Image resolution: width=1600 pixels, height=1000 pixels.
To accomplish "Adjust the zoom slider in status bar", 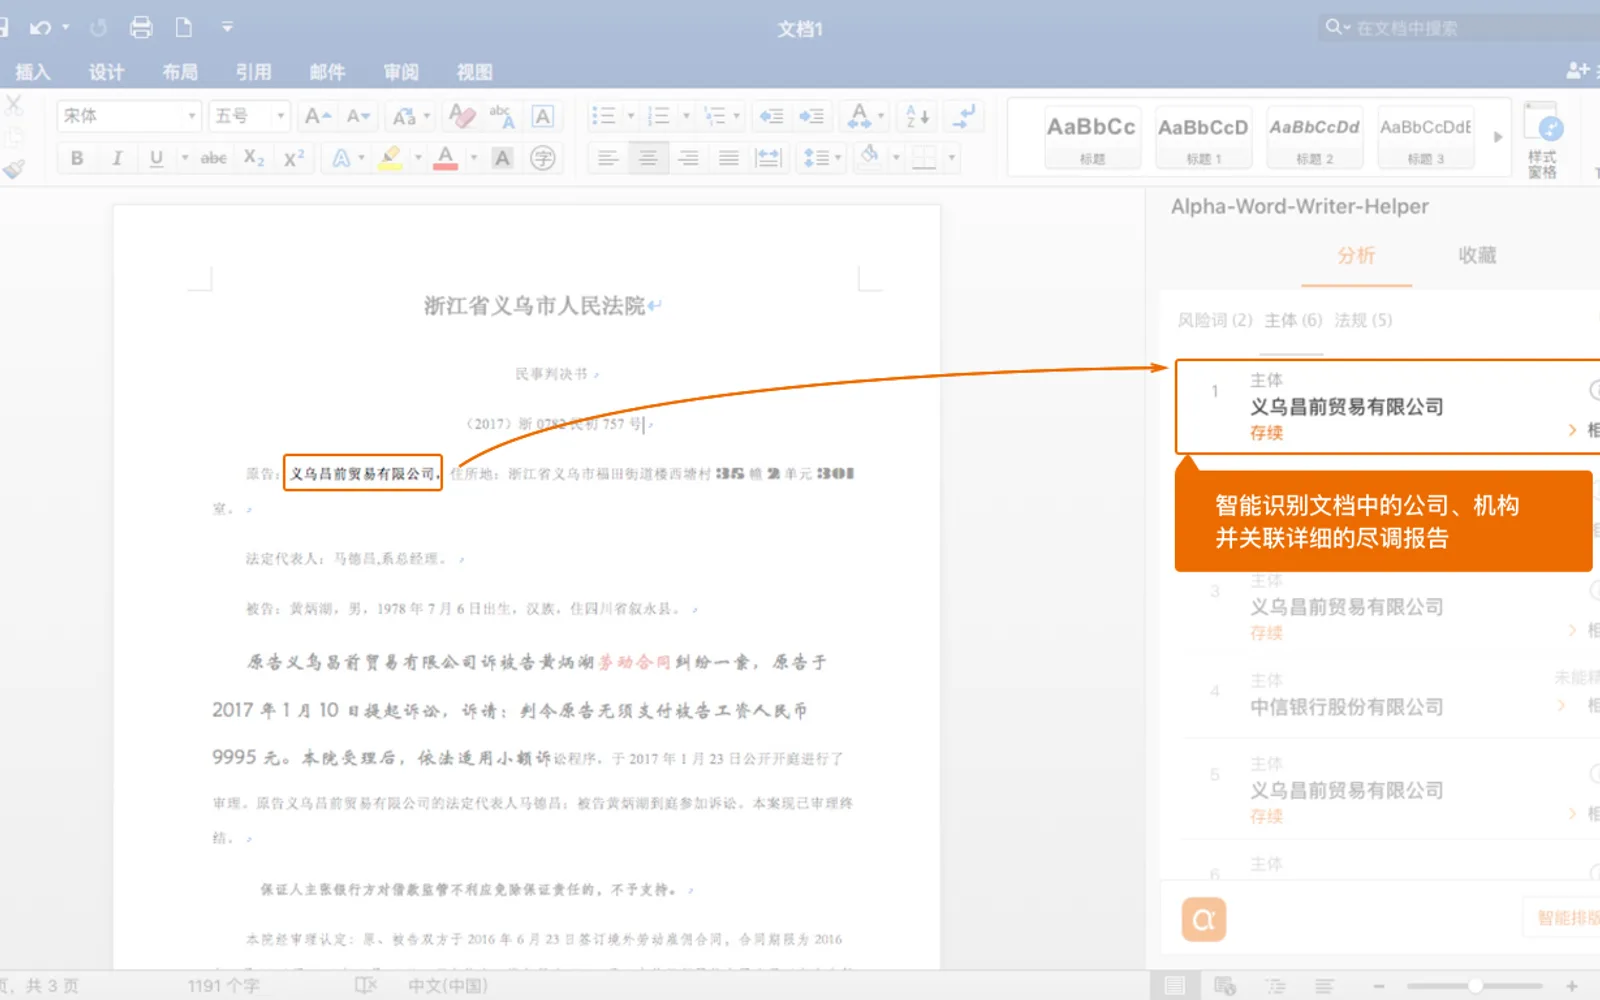I will click(1475, 986).
